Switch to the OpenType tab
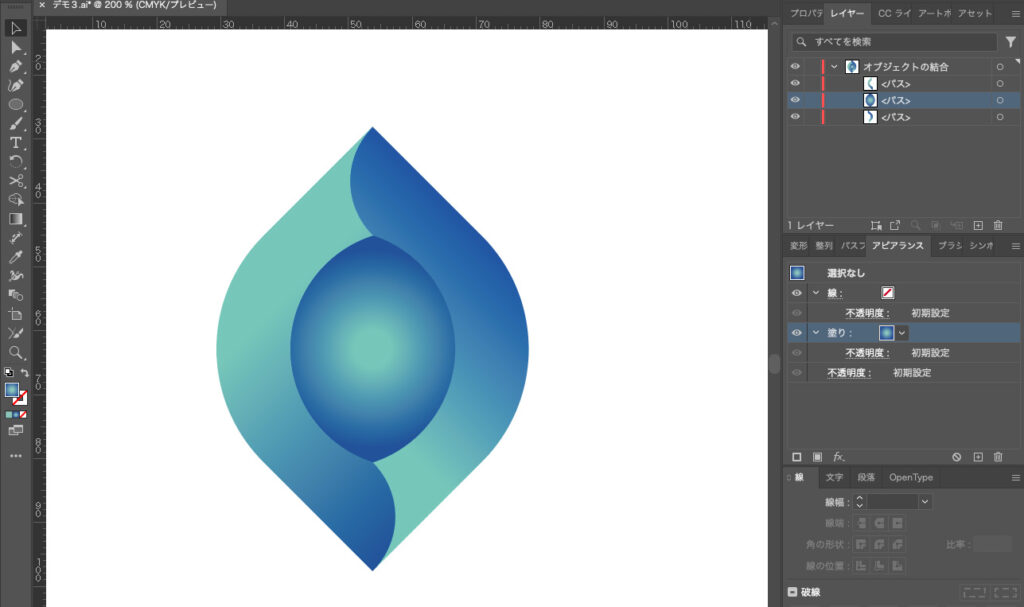The height and width of the screenshot is (607, 1024). pyautogui.click(x=910, y=478)
